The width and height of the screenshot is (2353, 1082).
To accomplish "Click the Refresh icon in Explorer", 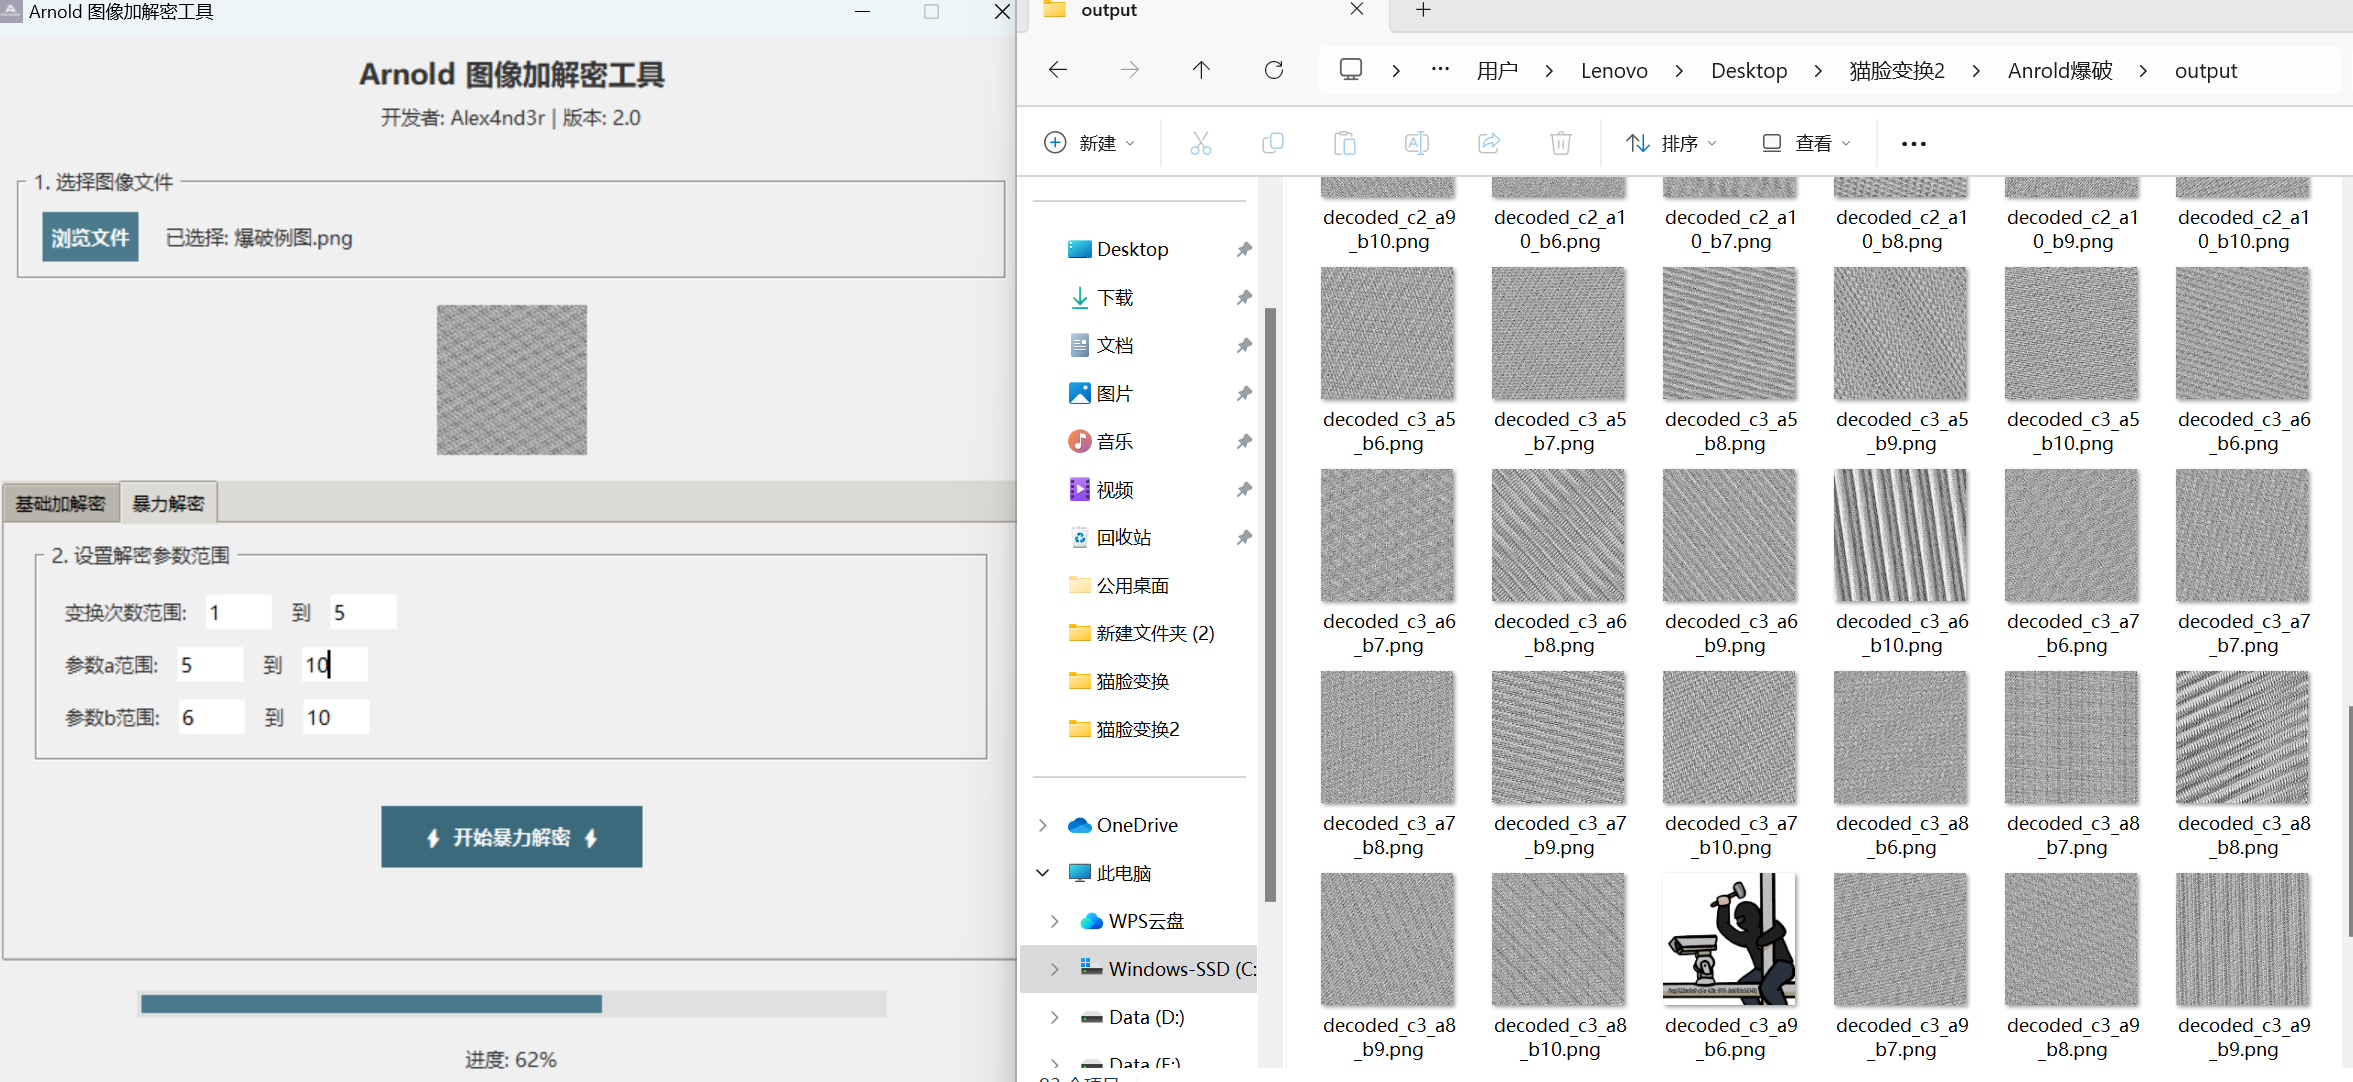I will [x=1273, y=70].
